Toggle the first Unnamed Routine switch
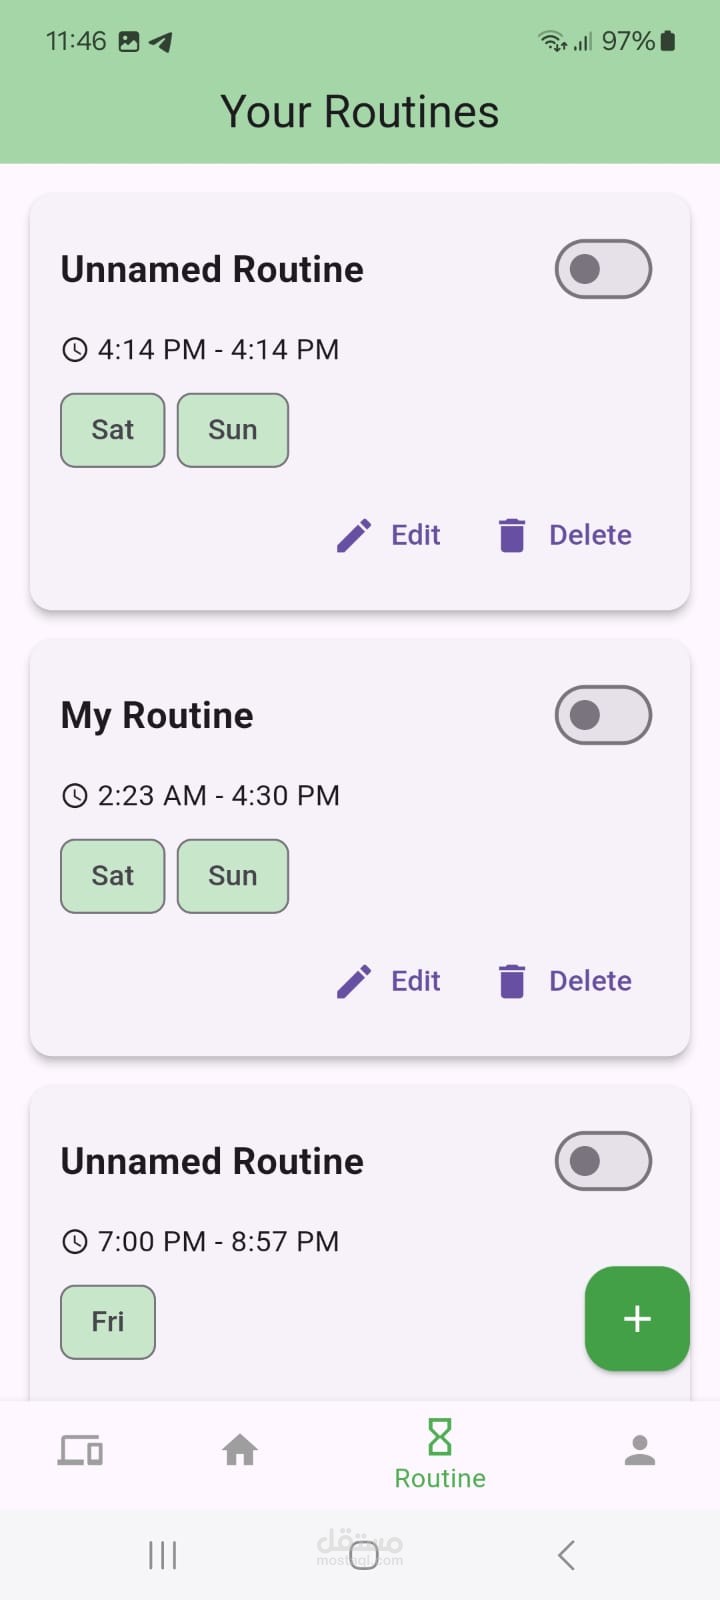The image size is (720, 1600). click(x=603, y=269)
